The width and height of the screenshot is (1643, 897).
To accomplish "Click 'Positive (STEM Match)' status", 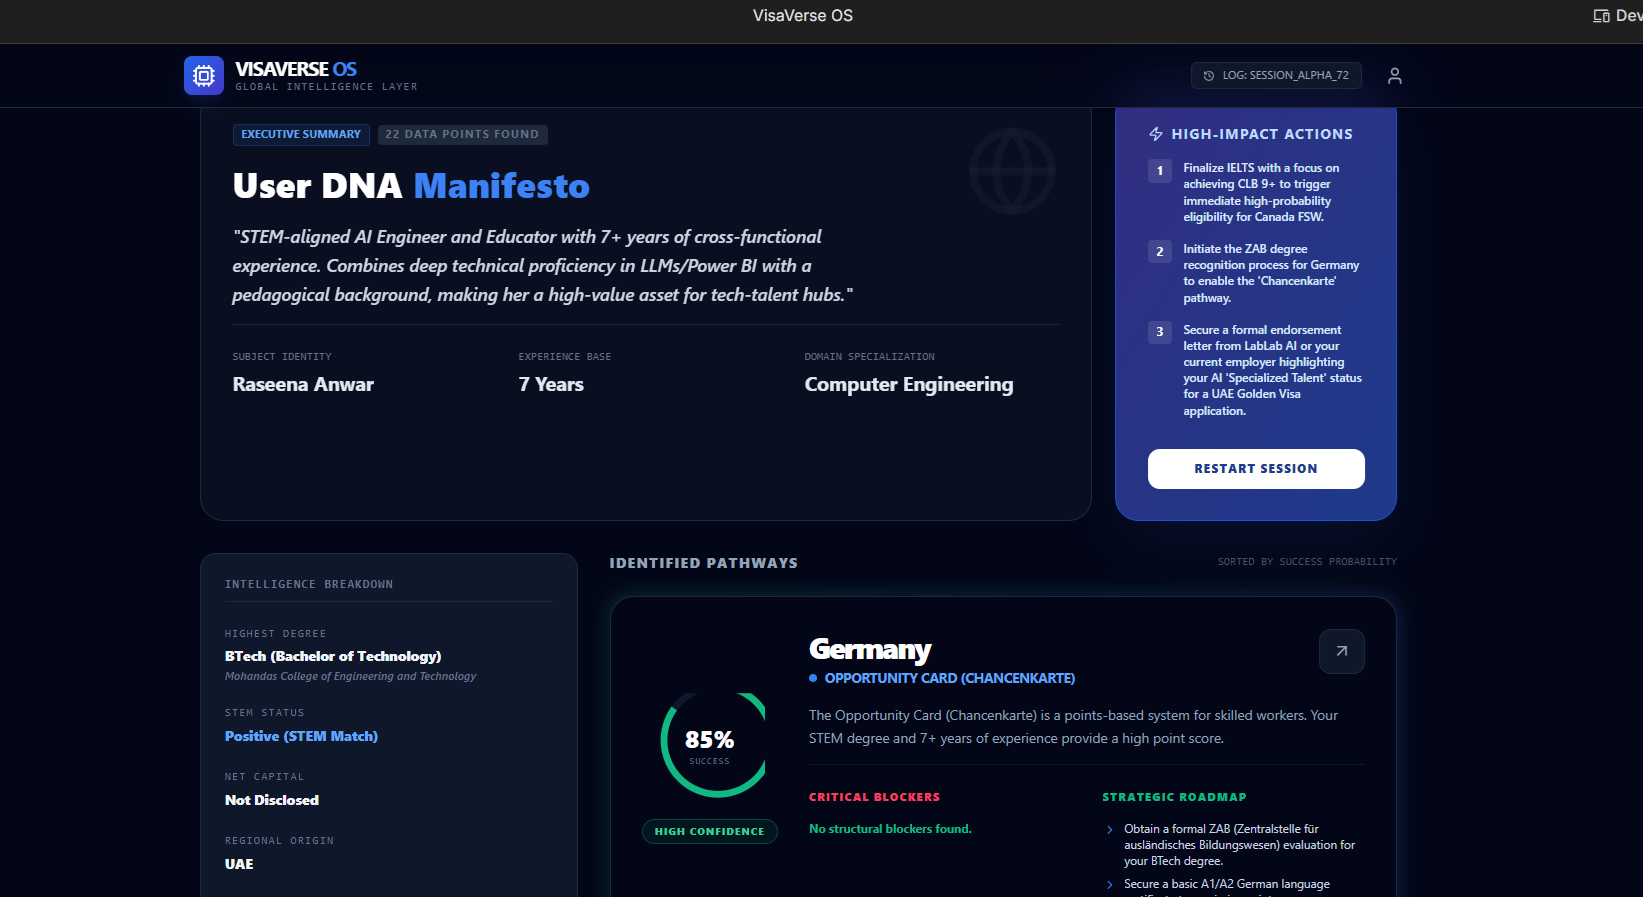I will tap(301, 737).
